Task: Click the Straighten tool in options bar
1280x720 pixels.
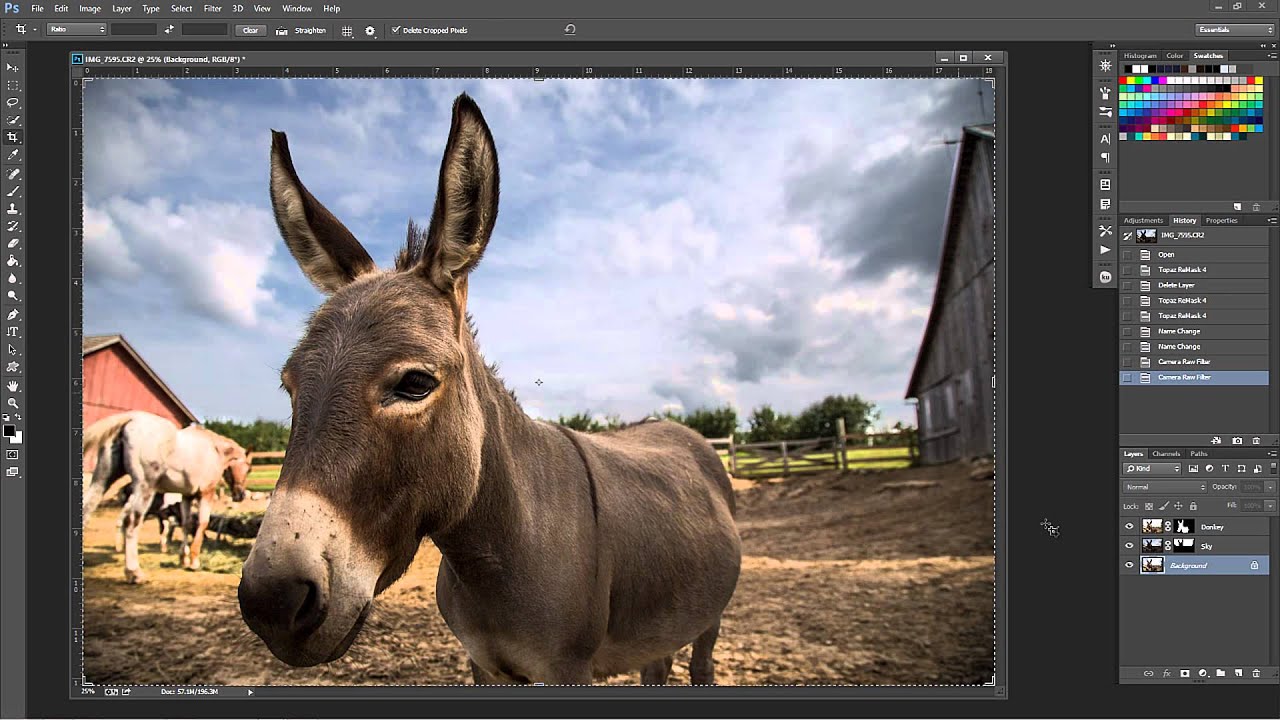Action: point(301,30)
